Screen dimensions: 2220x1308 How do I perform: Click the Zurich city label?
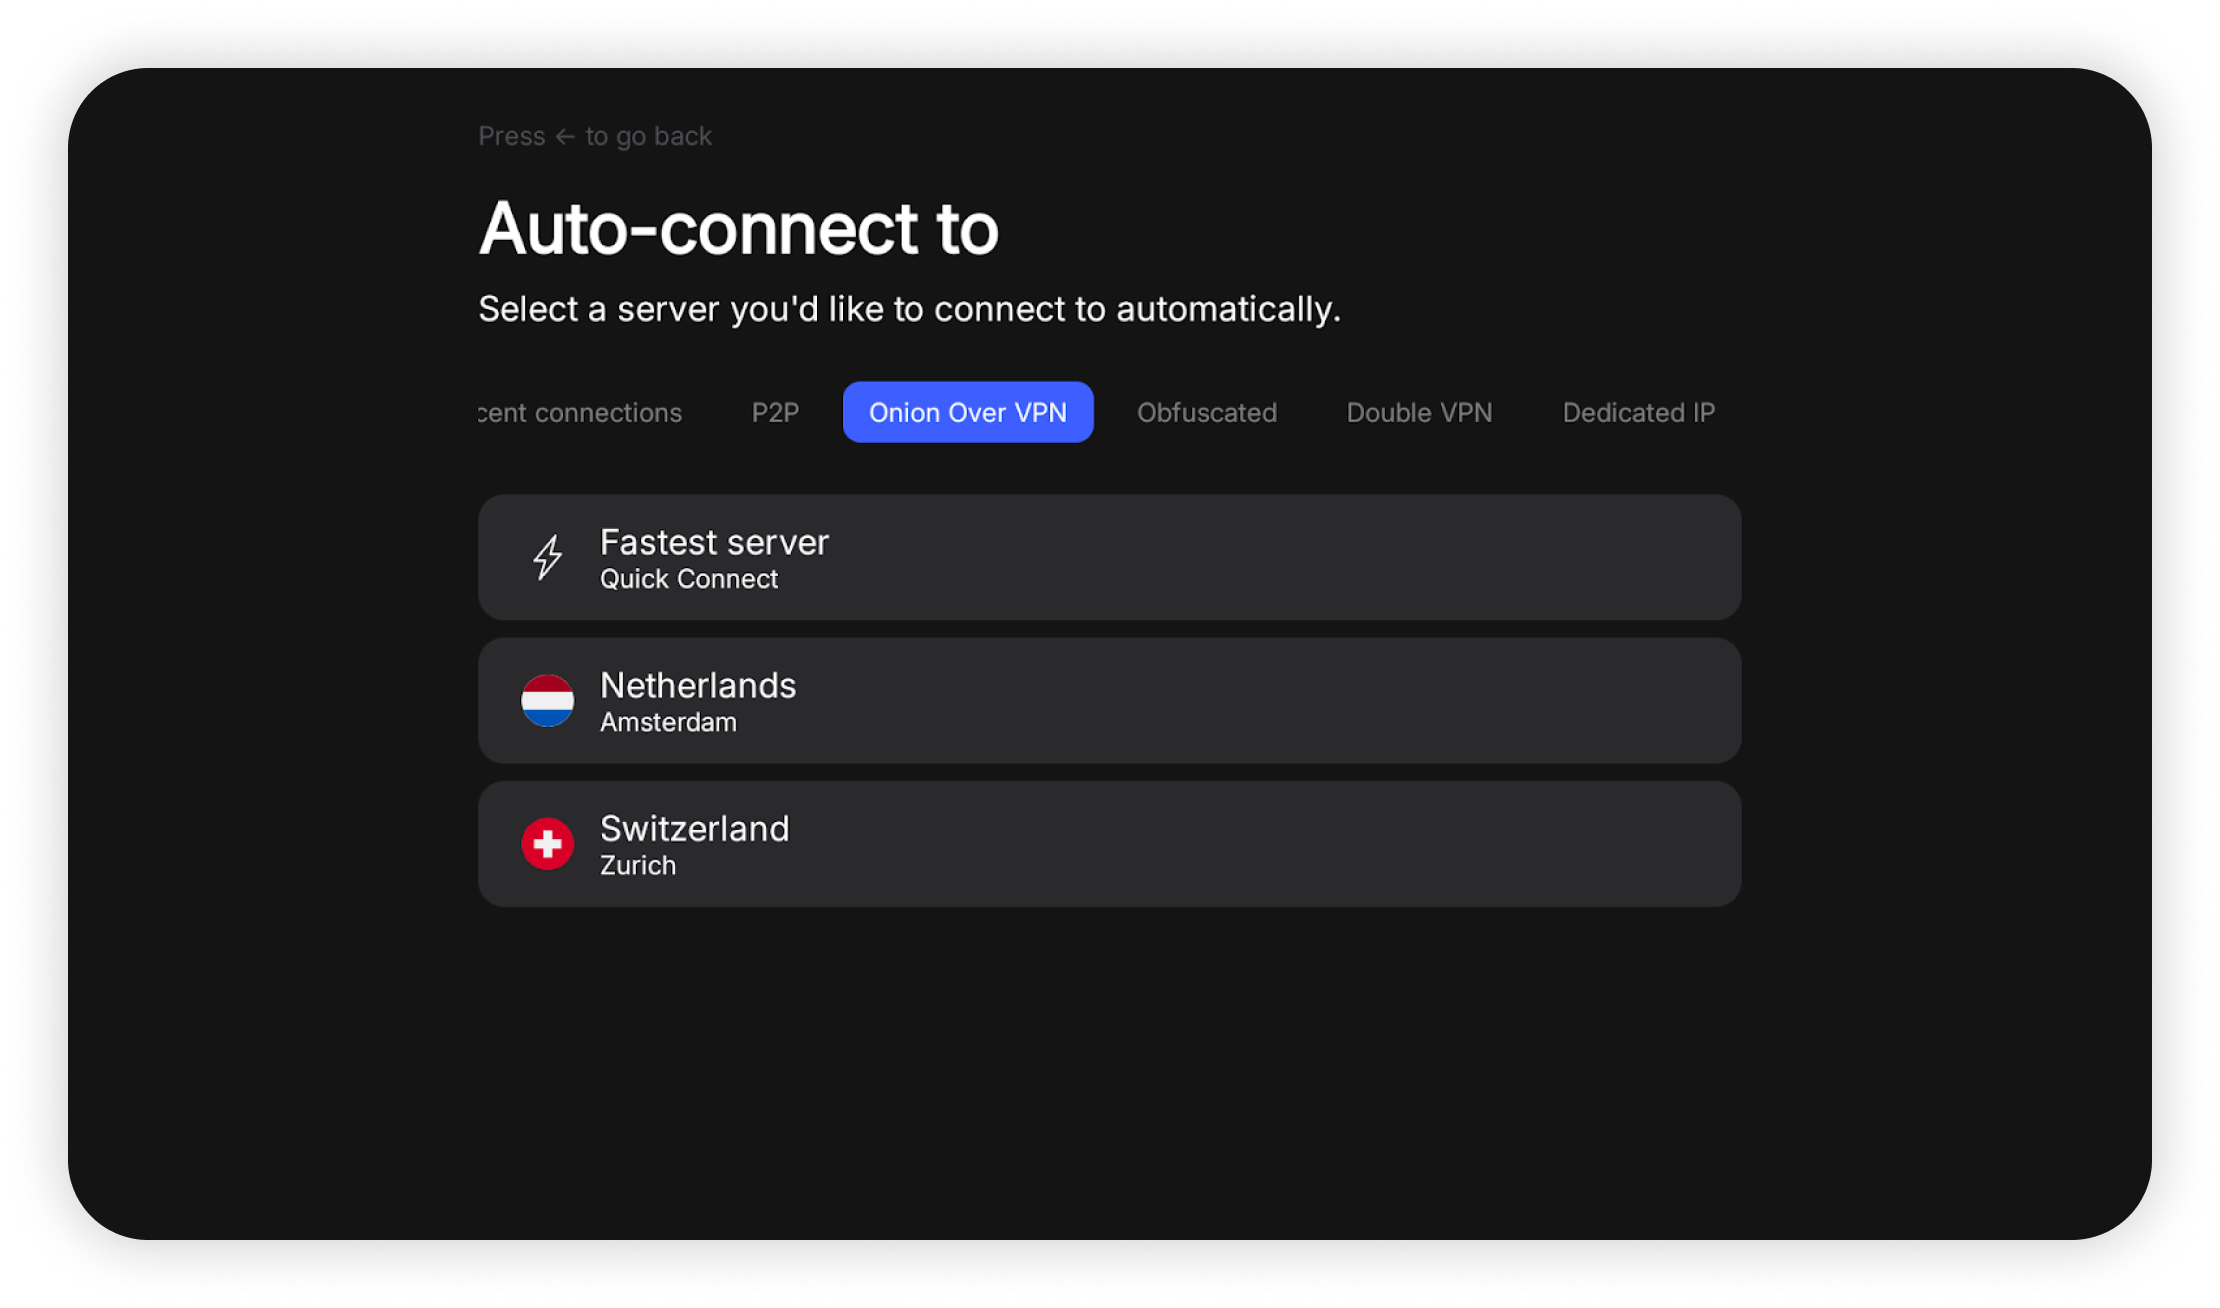click(638, 865)
